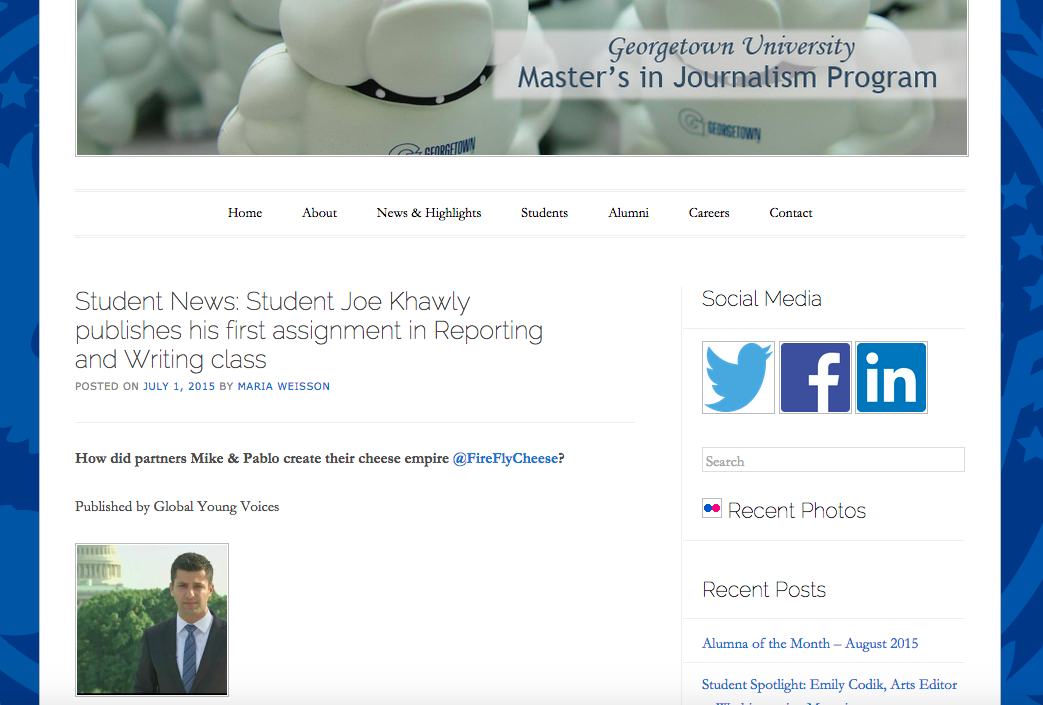Image resolution: width=1043 pixels, height=705 pixels.
Task: Navigate to the Home menu item
Action: coord(244,213)
